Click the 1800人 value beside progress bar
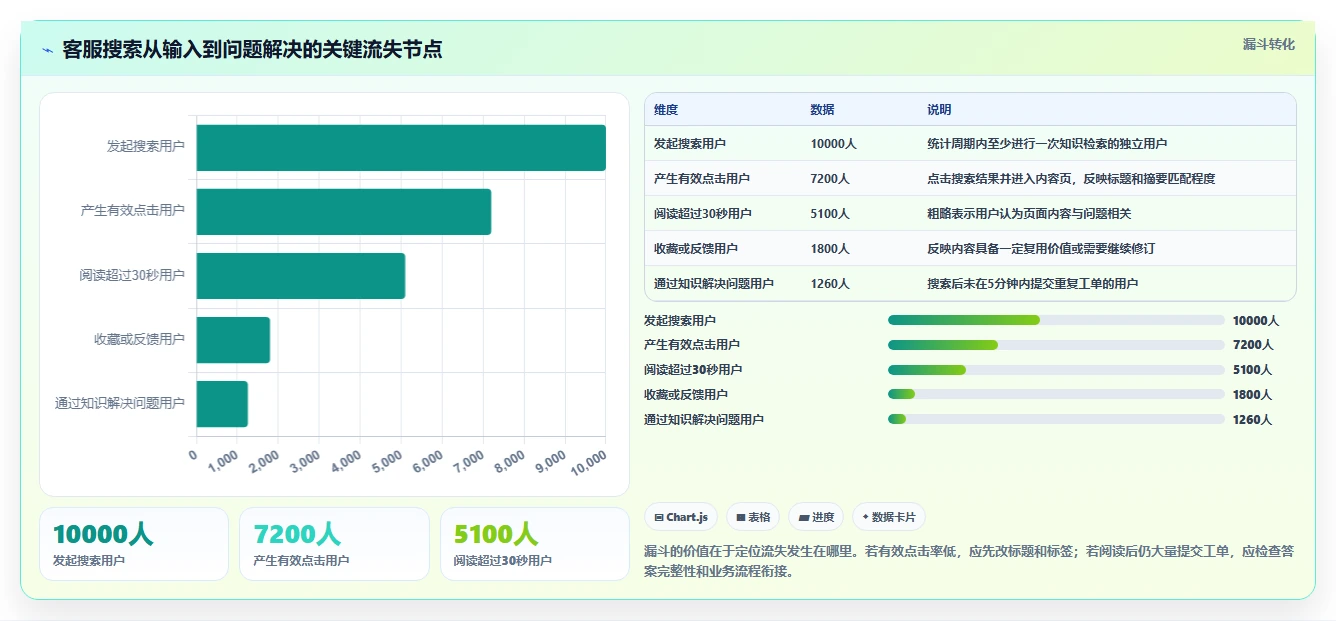 point(1252,395)
